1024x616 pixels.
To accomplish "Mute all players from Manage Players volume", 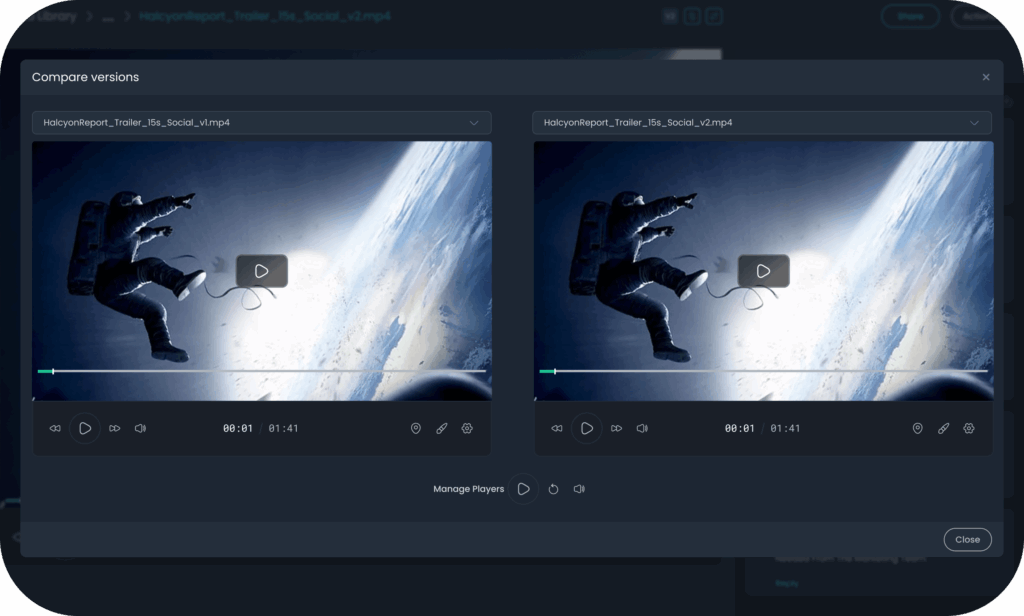I will [579, 489].
